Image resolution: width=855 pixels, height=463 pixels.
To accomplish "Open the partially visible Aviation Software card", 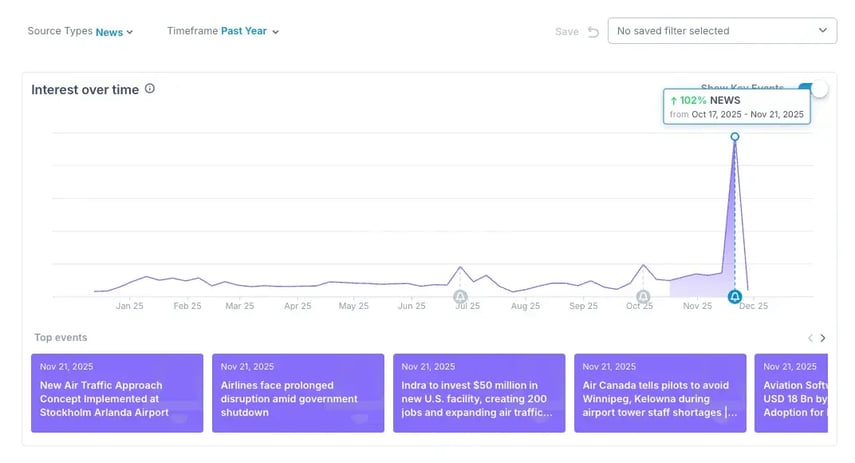I will 795,393.
